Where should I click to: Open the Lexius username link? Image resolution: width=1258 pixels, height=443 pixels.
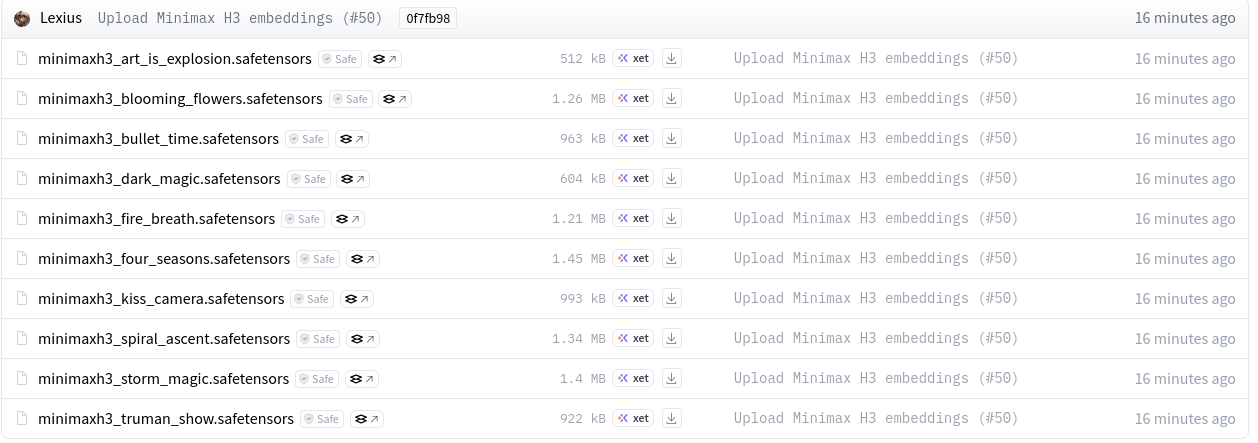[61, 18]
